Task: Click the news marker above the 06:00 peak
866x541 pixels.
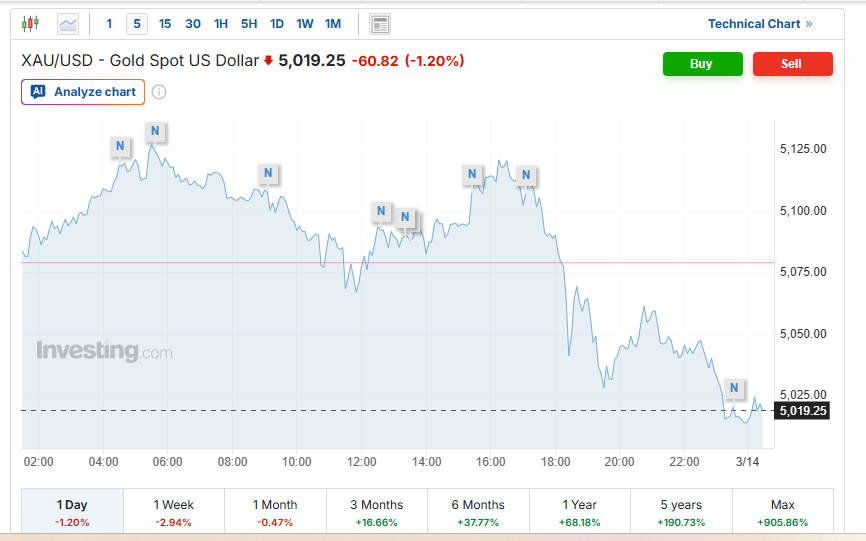Action: pyautogui.click(x=156, y=131)
